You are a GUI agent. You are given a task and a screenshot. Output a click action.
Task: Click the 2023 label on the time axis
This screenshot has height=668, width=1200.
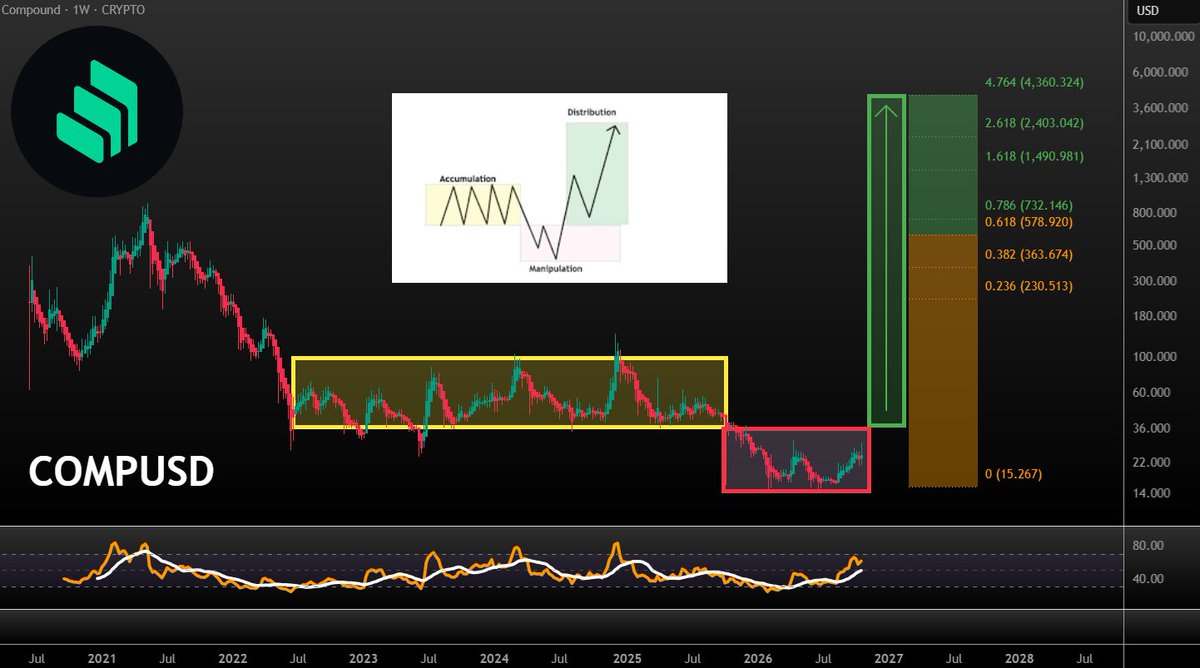pos(363,660)
